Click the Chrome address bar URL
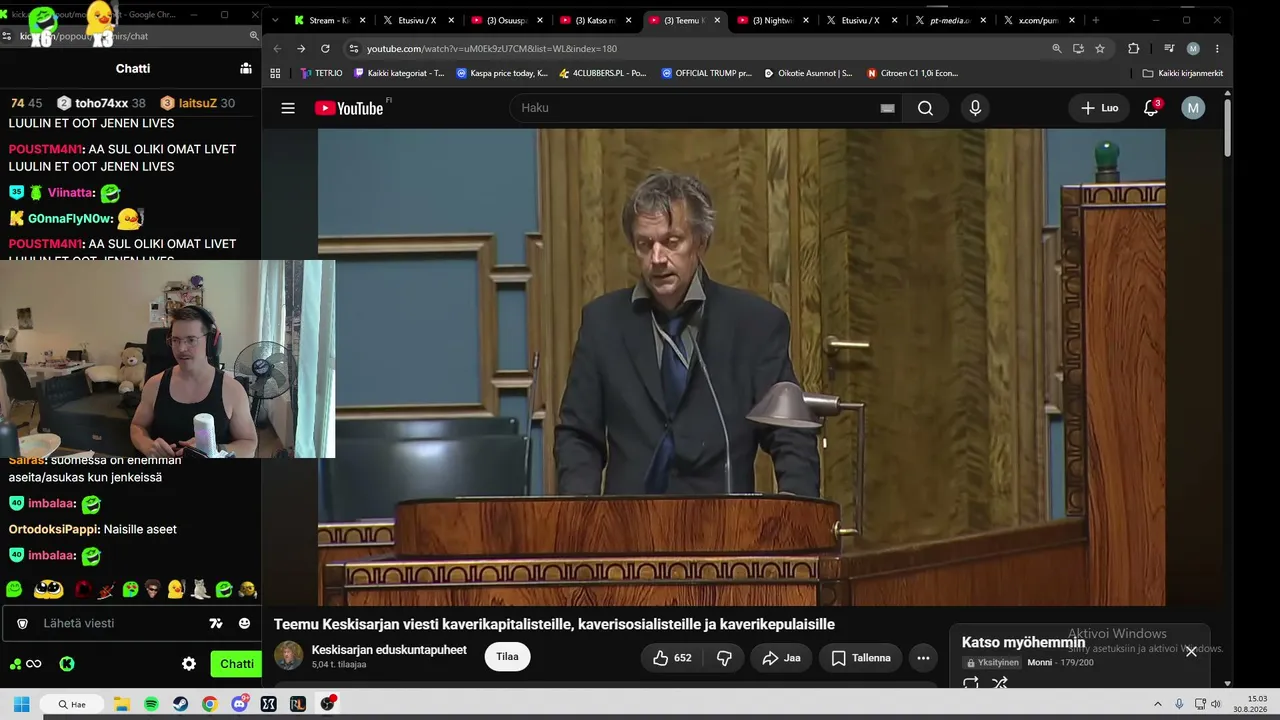Viewport: 1280px width, 720px height. point(491,48)
